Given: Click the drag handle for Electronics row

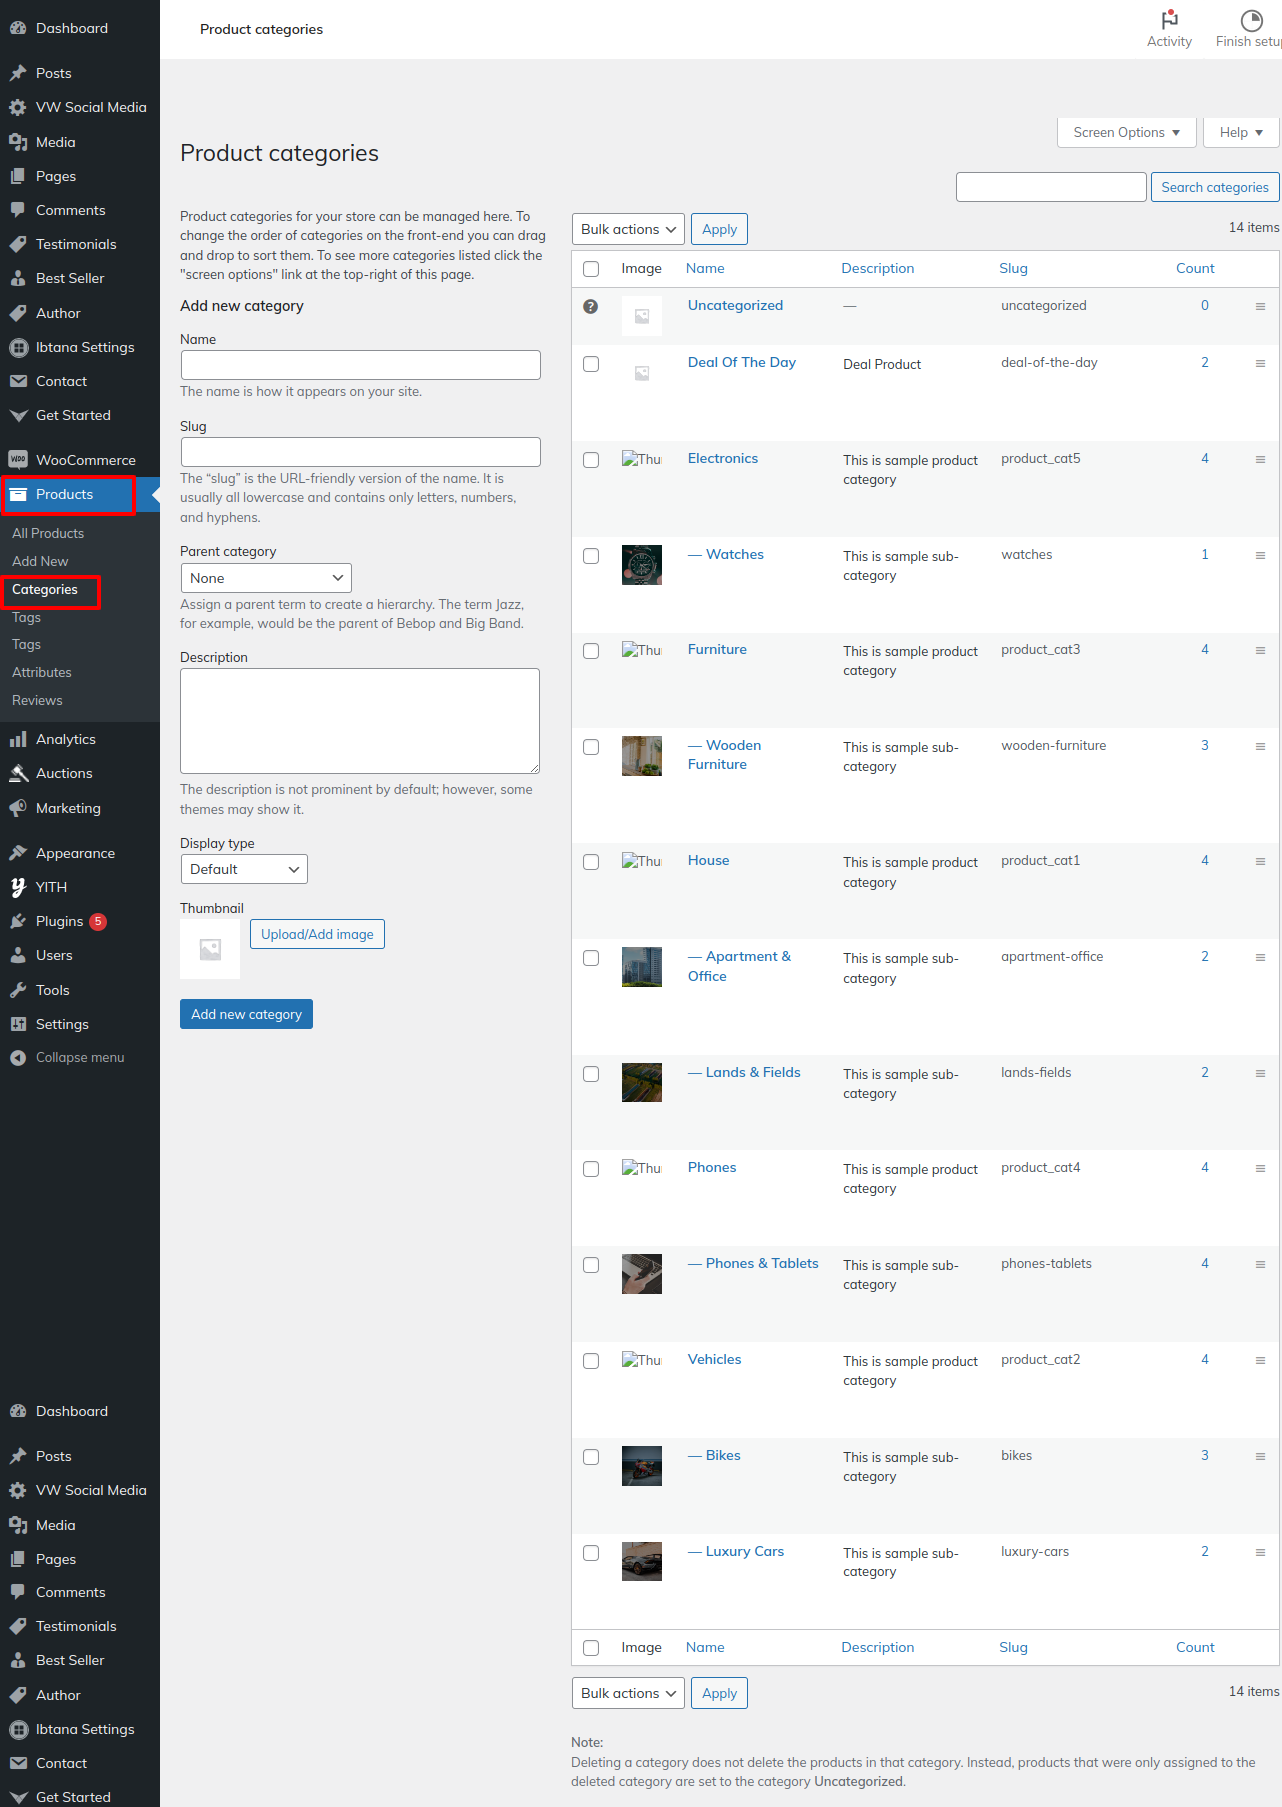Looking at the screenshot, I should (x=1260, y=459).
